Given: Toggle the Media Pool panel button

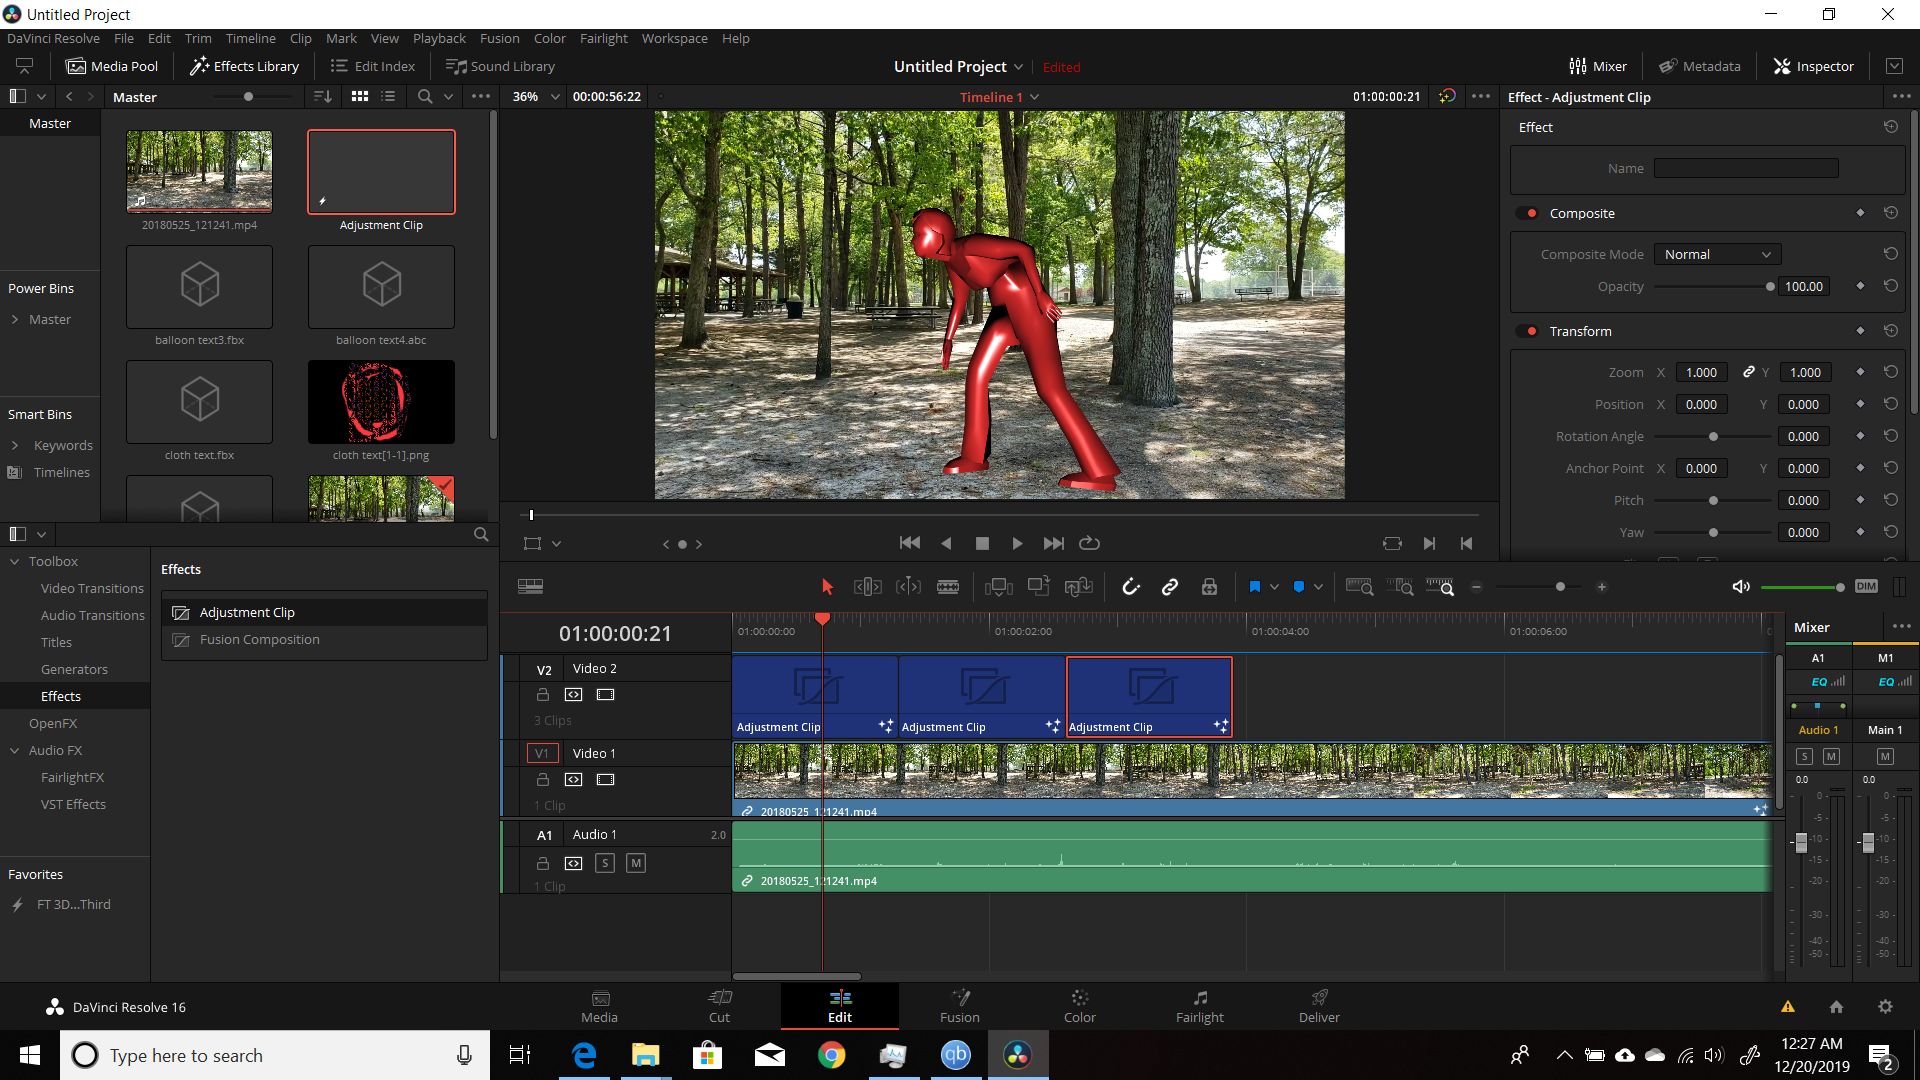Looking at the screenshot, I should [x=112, y=66].
